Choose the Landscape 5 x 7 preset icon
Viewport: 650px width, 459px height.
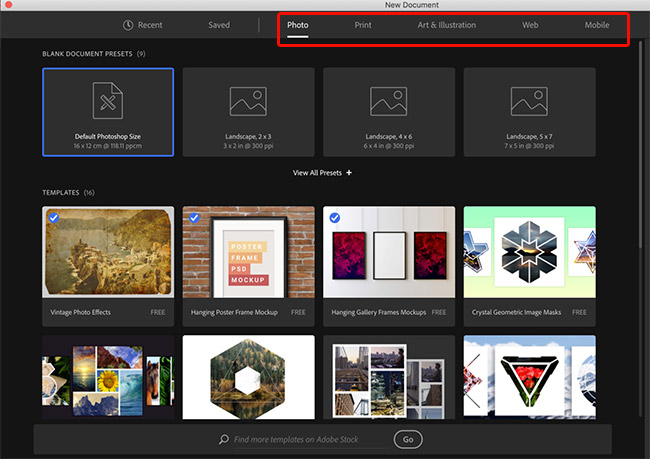click(x=529, y=101)
